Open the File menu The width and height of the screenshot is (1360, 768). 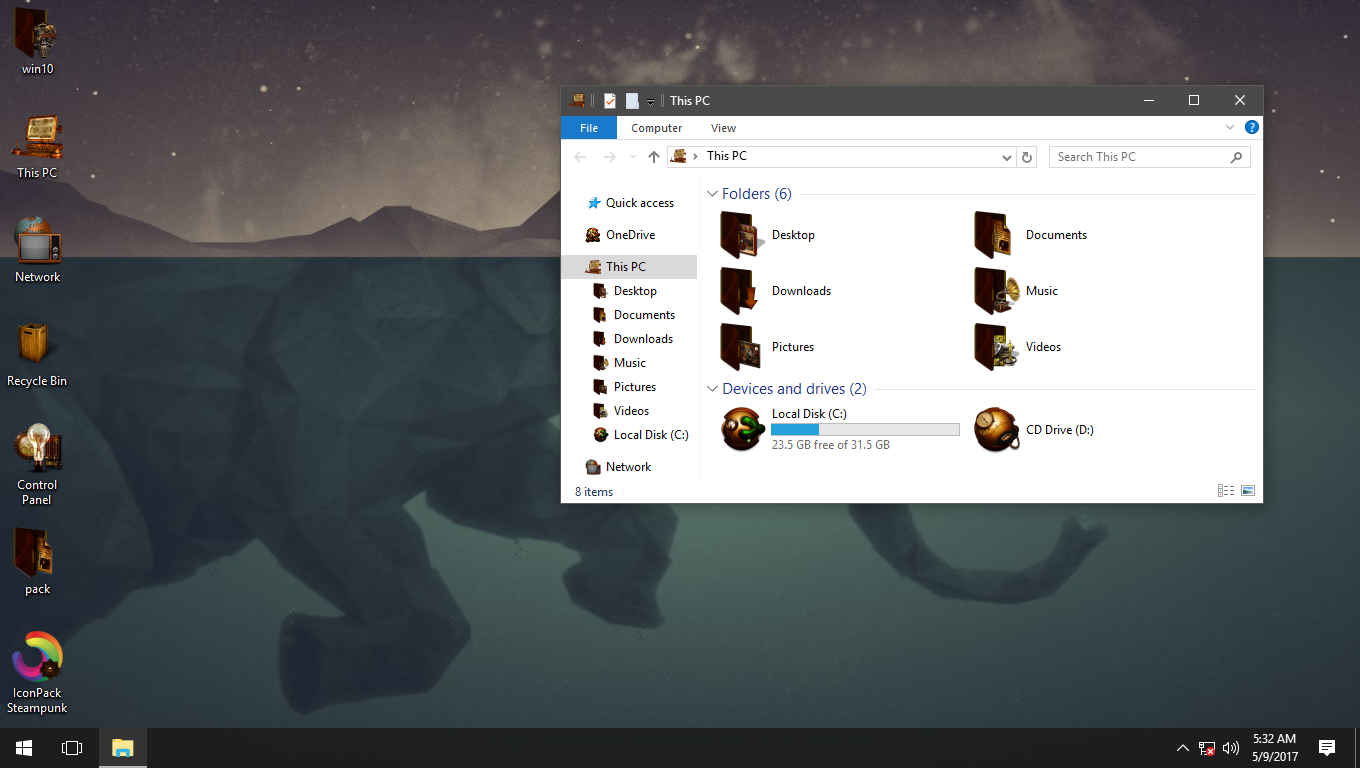(589, 127)
